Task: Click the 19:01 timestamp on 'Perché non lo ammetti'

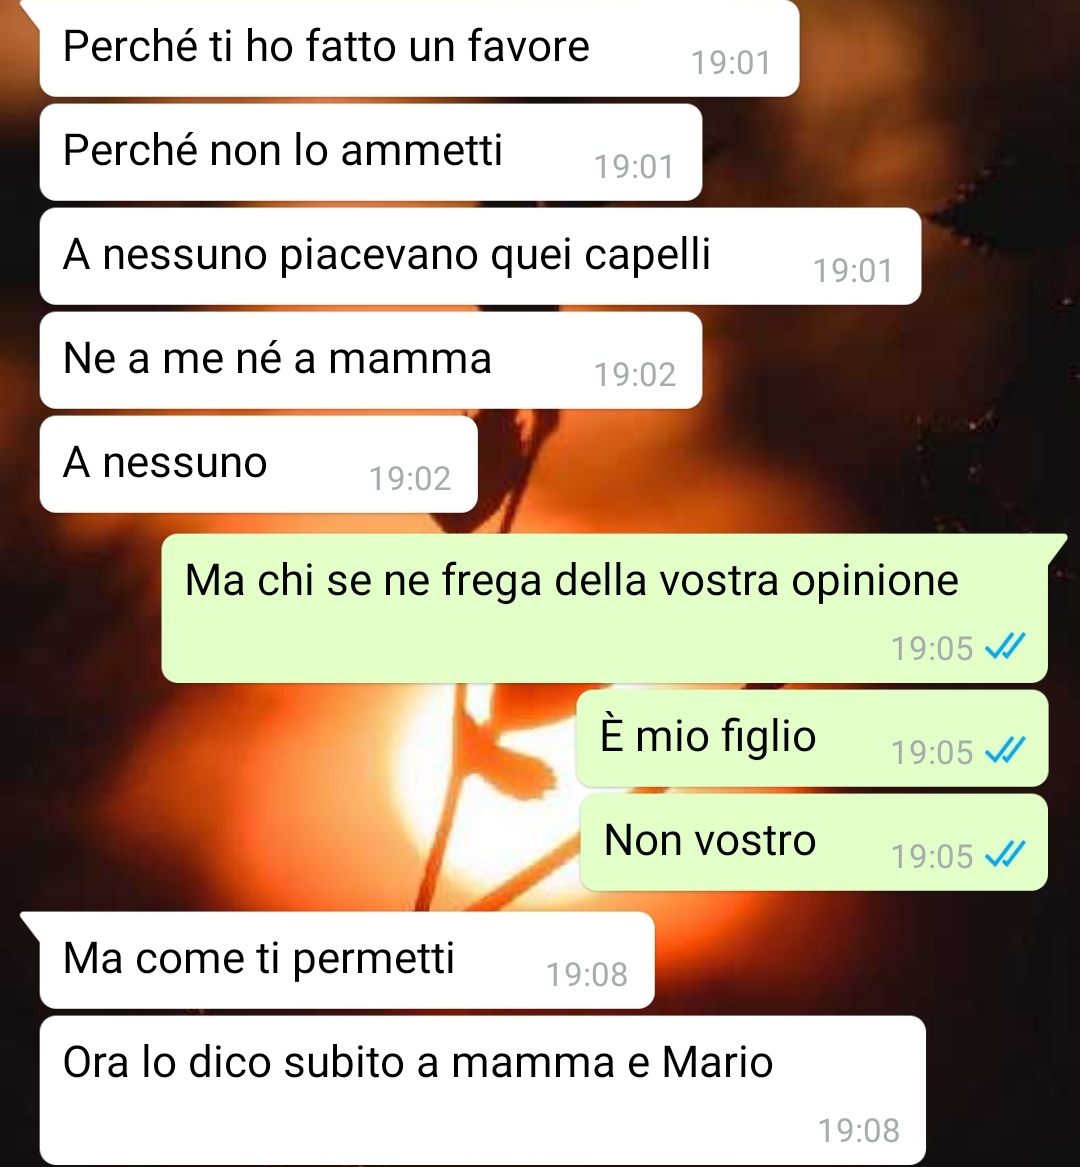Action: click(634, 166)
